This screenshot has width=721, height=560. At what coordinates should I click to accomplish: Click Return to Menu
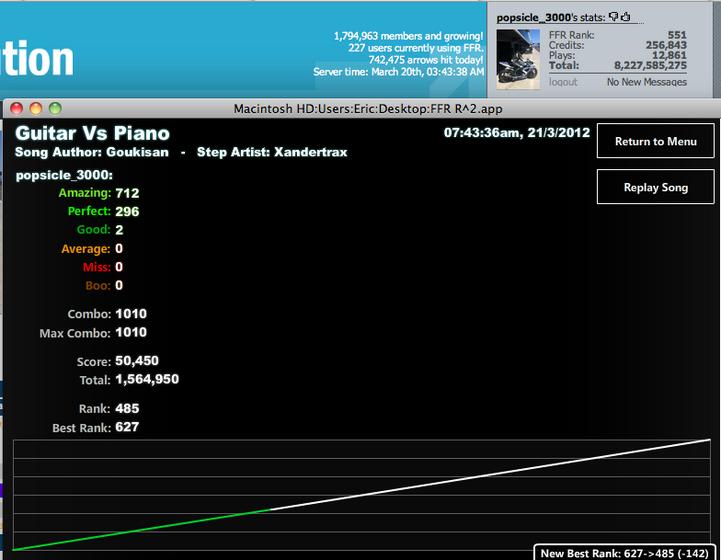[655, 141]
